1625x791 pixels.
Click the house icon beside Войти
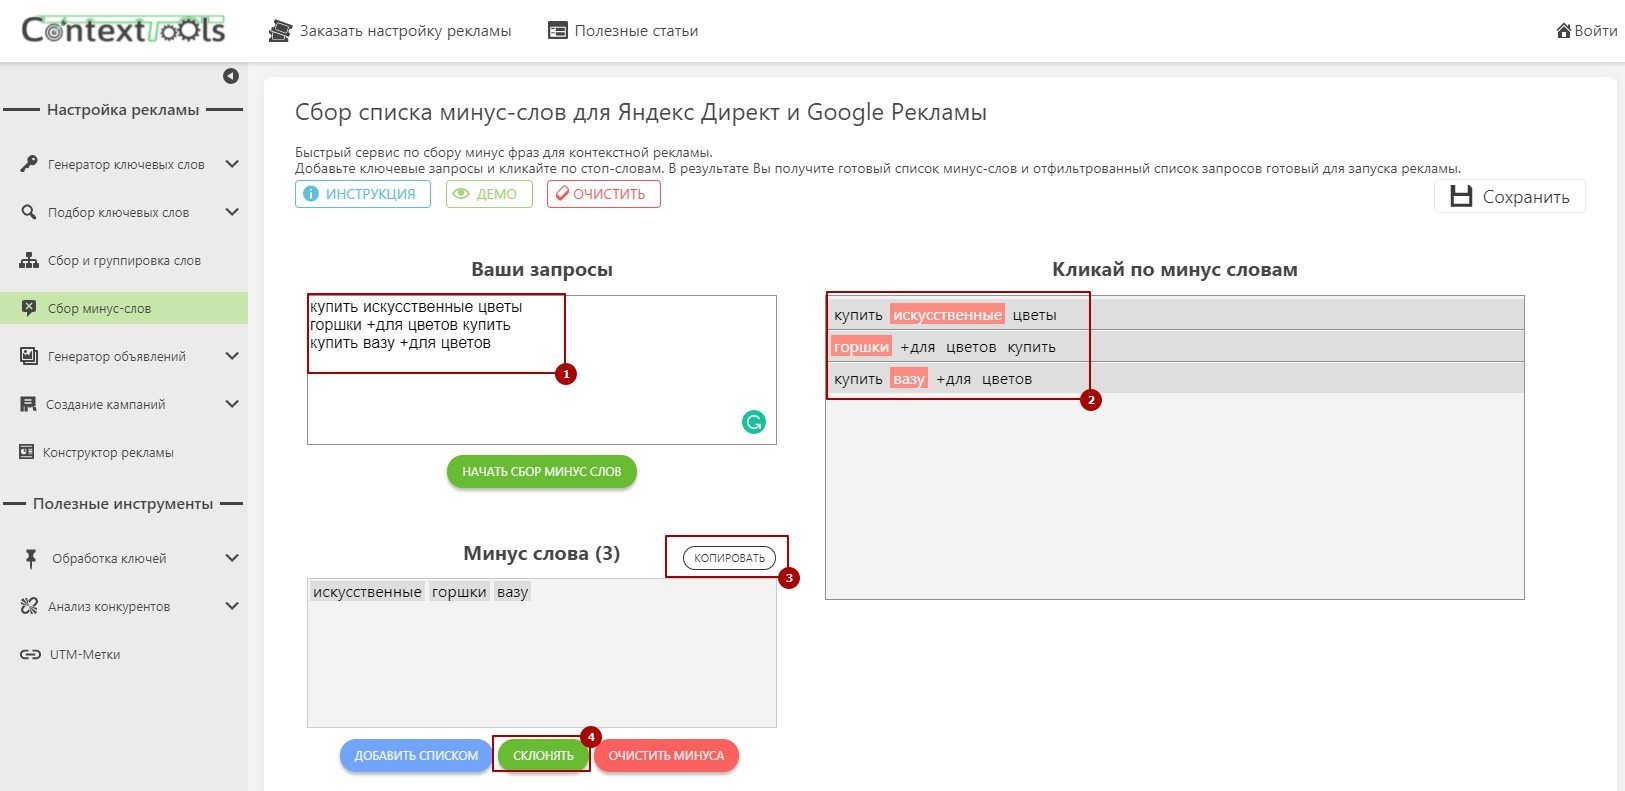1564,31
